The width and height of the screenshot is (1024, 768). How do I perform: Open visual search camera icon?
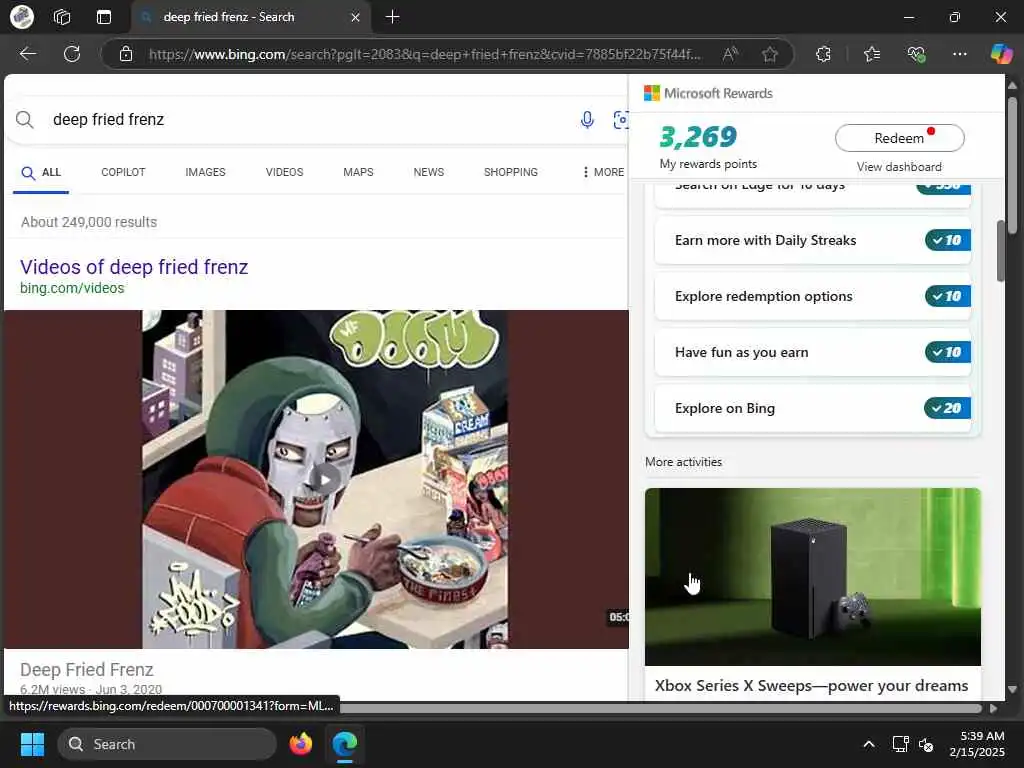click(x=620, y=120)
